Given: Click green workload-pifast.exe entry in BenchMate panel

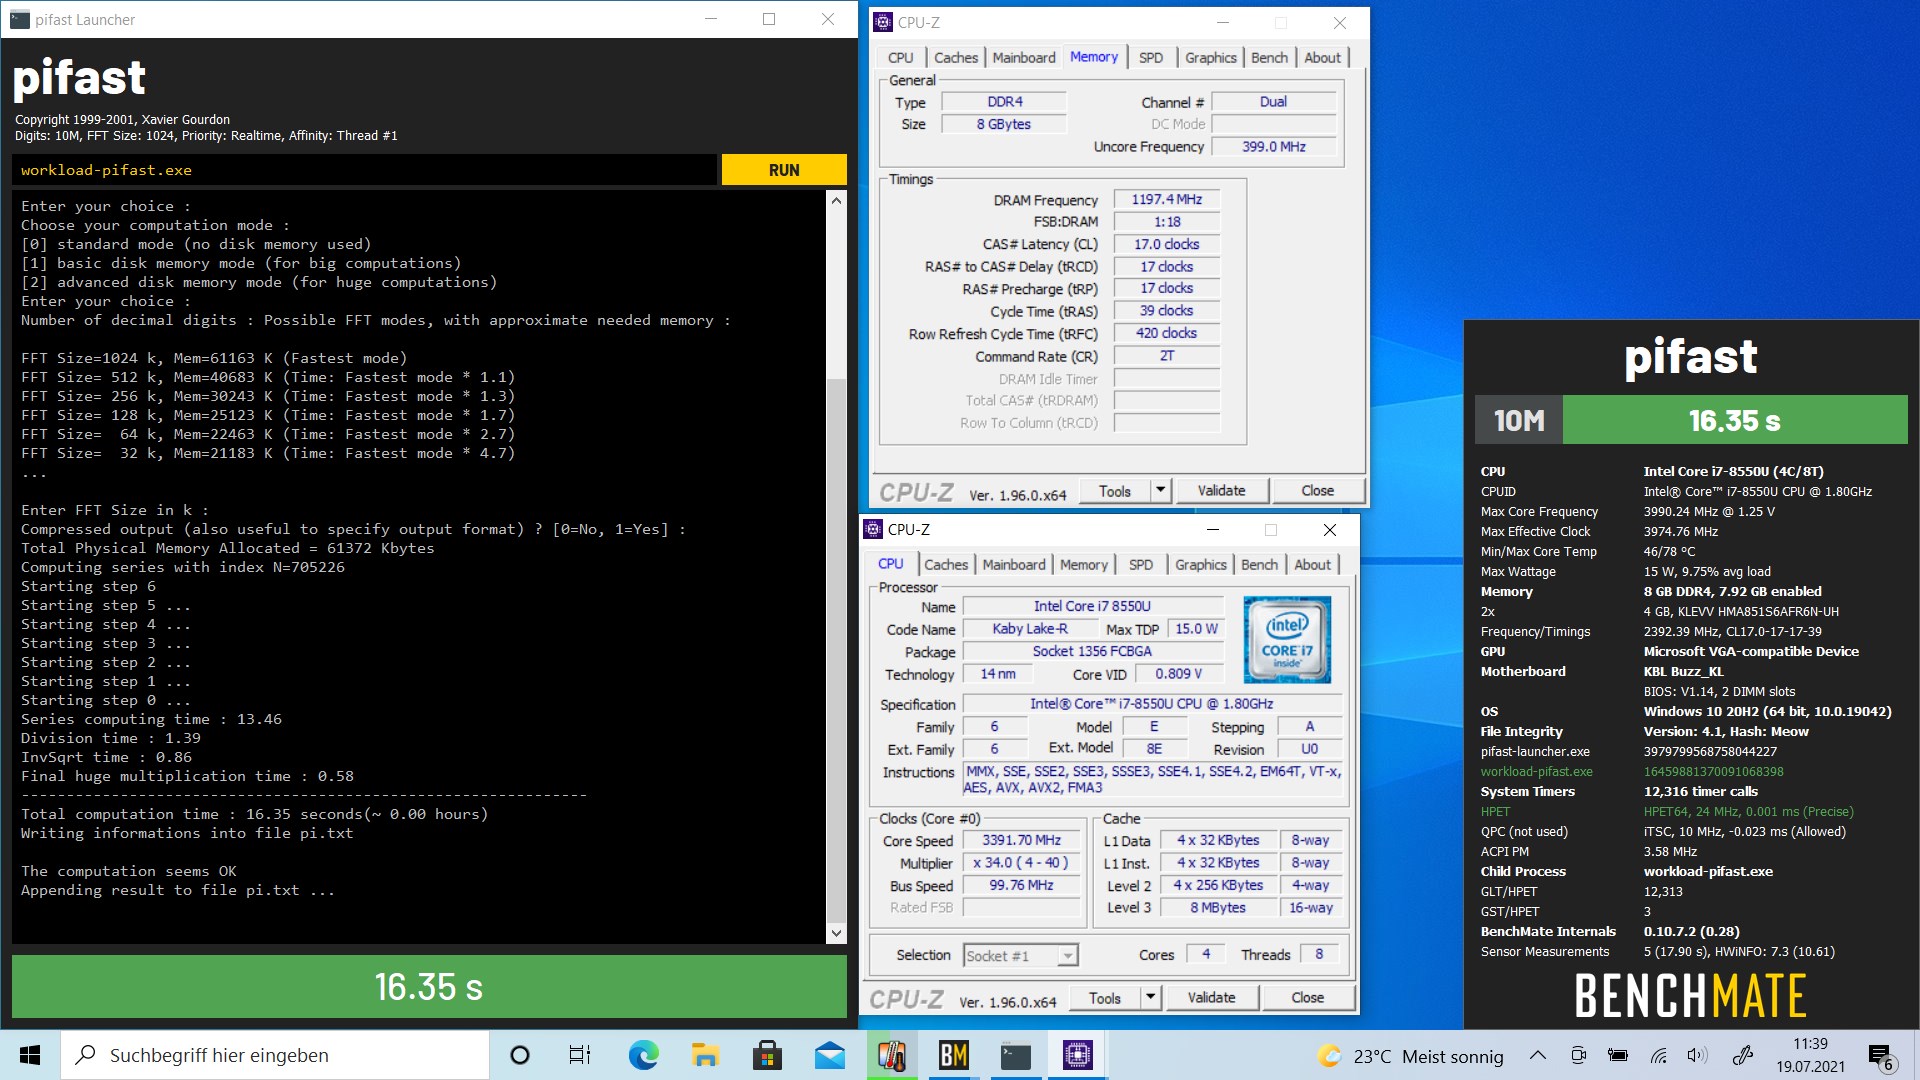Looking at the screenshot, I should pyautogui.click(x=1536, y=772).
